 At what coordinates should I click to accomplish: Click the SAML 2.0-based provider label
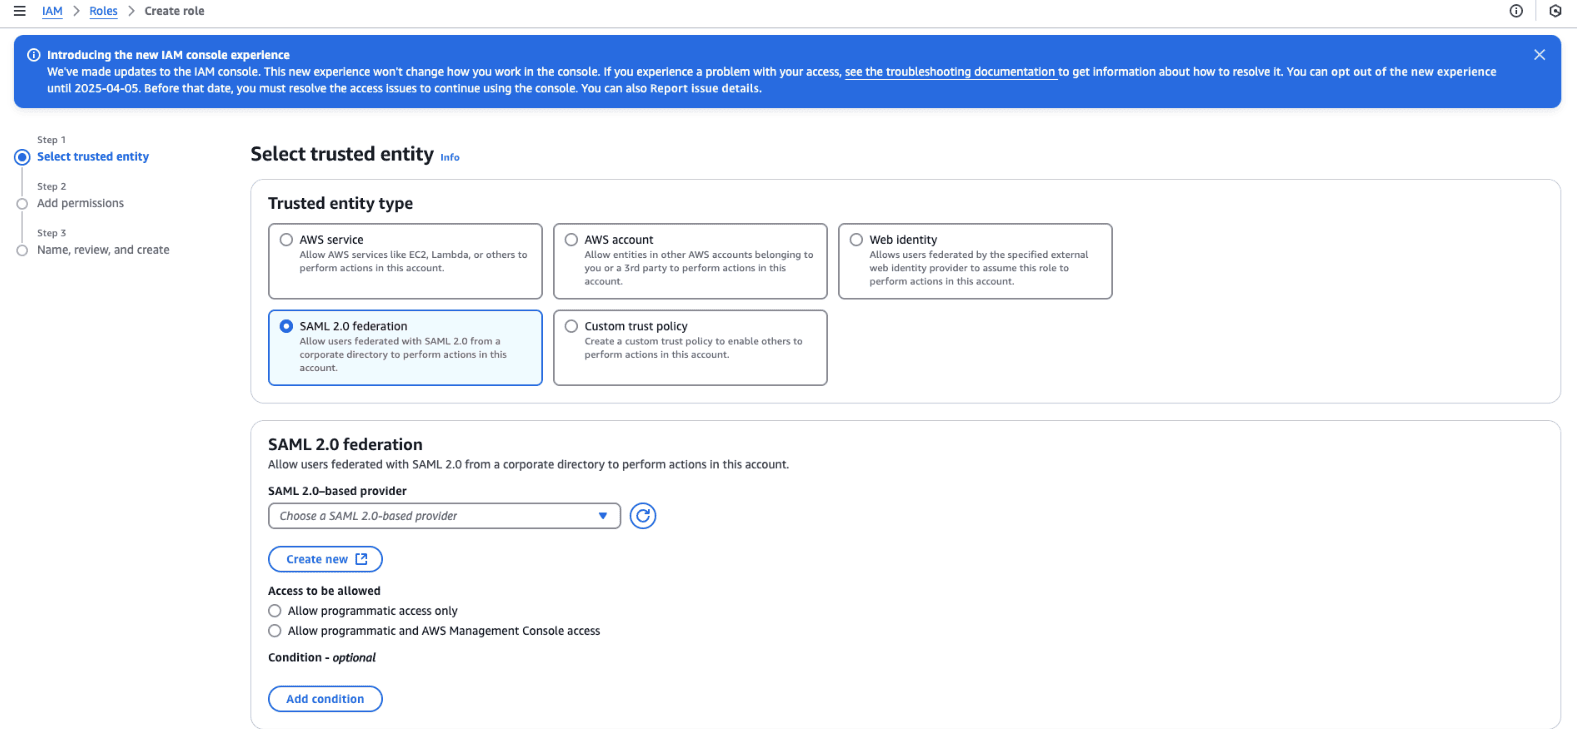click(337, 491)
